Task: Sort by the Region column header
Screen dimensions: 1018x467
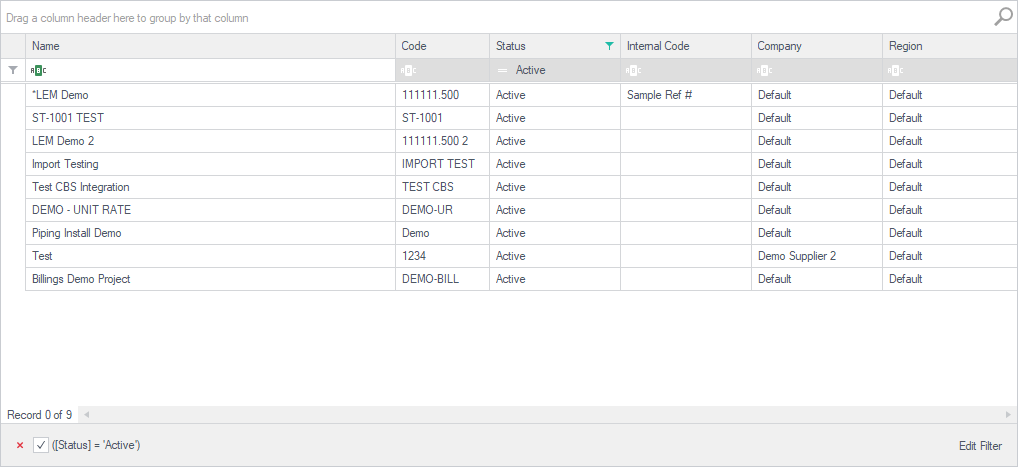Action: [950, 46]
